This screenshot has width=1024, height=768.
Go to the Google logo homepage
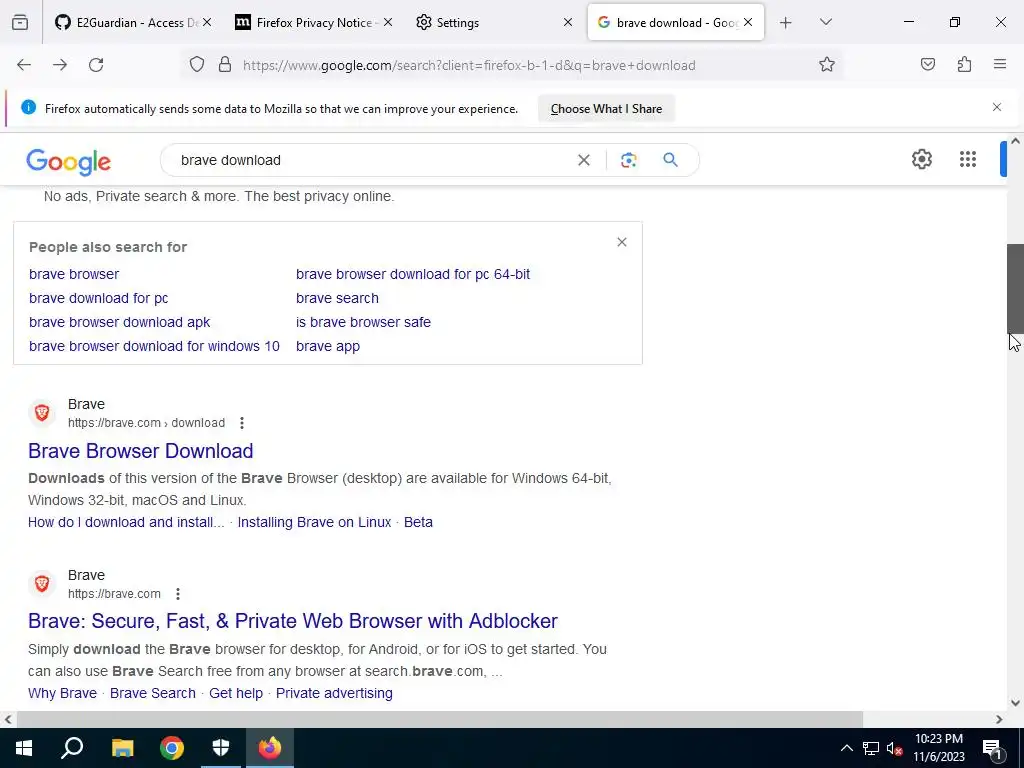point(69,161)
